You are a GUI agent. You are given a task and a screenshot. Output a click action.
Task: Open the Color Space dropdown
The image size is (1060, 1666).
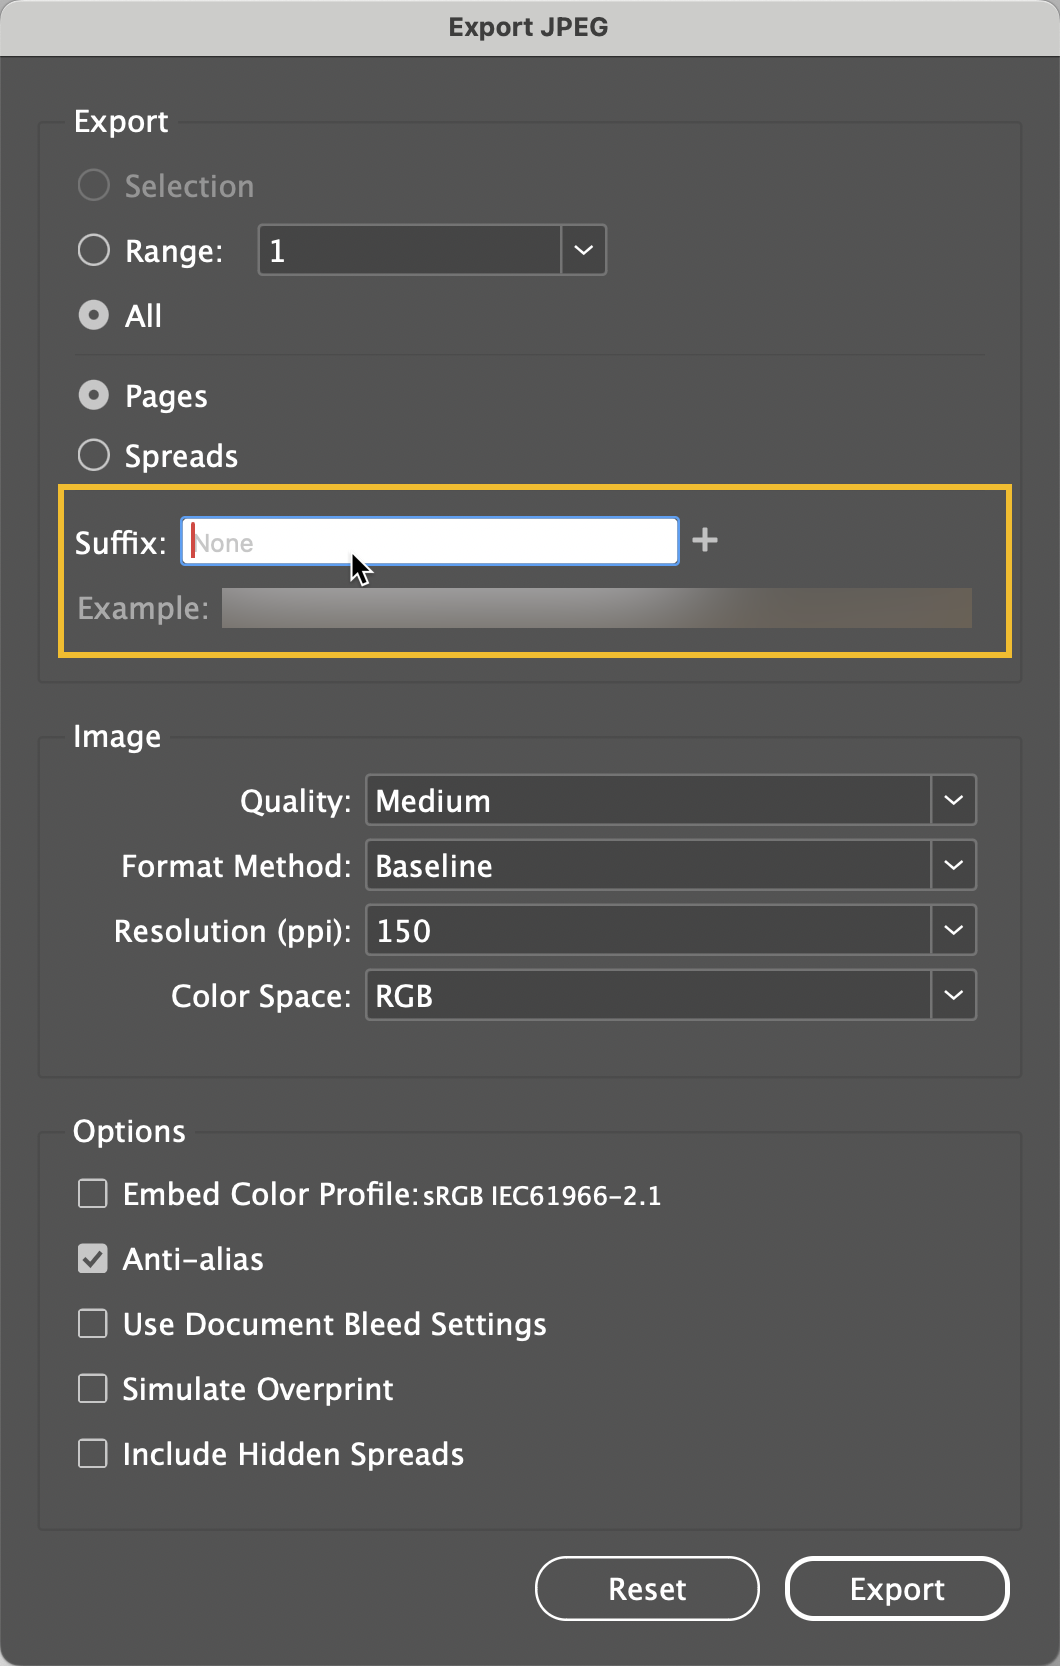[953, 995]
